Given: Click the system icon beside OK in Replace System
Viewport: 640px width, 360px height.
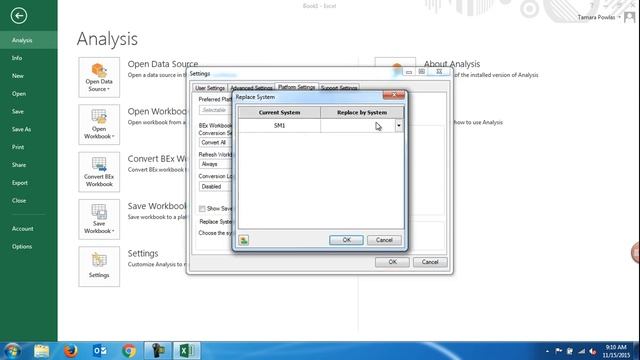Looking at the screenshot, I should pos(244,240).
